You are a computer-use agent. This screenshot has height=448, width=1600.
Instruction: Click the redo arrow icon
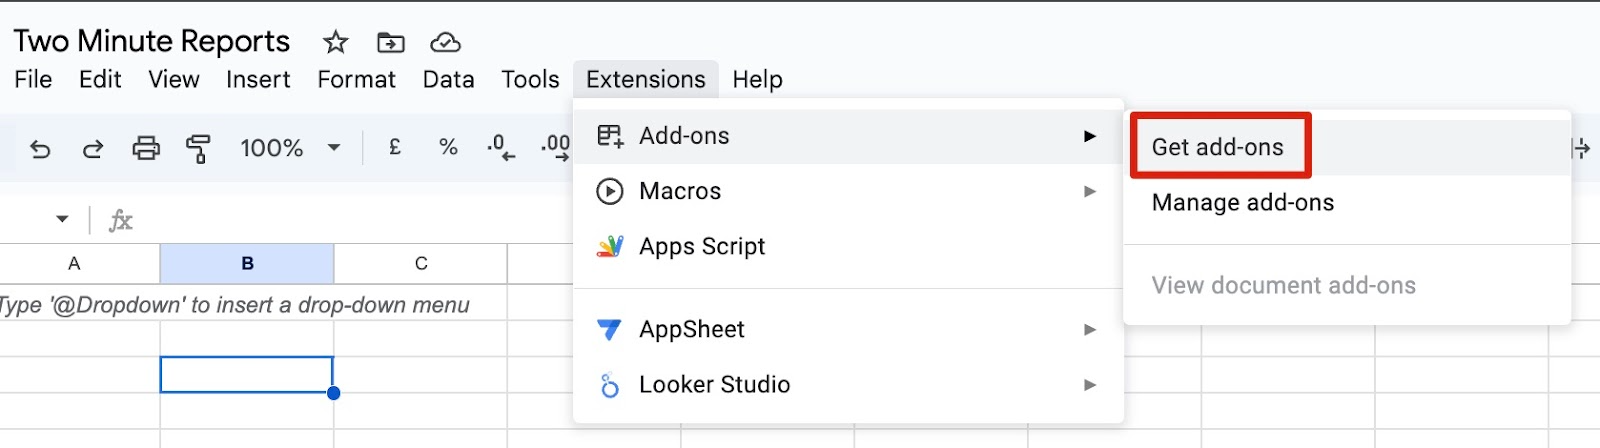coord(93,149)
